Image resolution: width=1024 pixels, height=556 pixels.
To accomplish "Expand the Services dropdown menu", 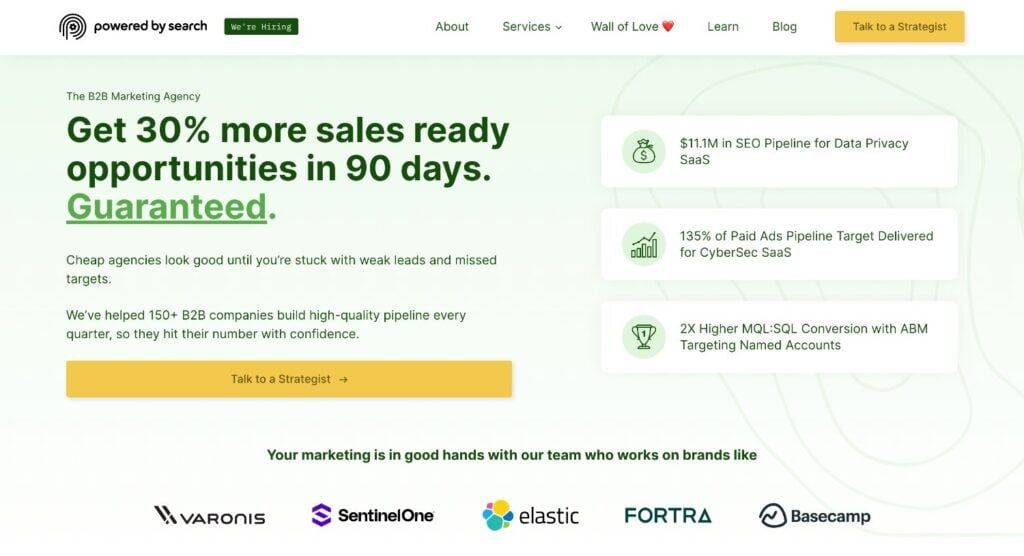I will (532, 27).
